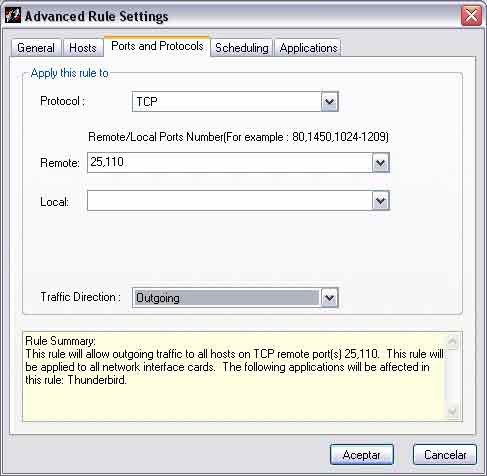Click inside the empty Local ports field
Image resolution: width=487 pixels, height=476 pixels.
[x=230, y=201]
